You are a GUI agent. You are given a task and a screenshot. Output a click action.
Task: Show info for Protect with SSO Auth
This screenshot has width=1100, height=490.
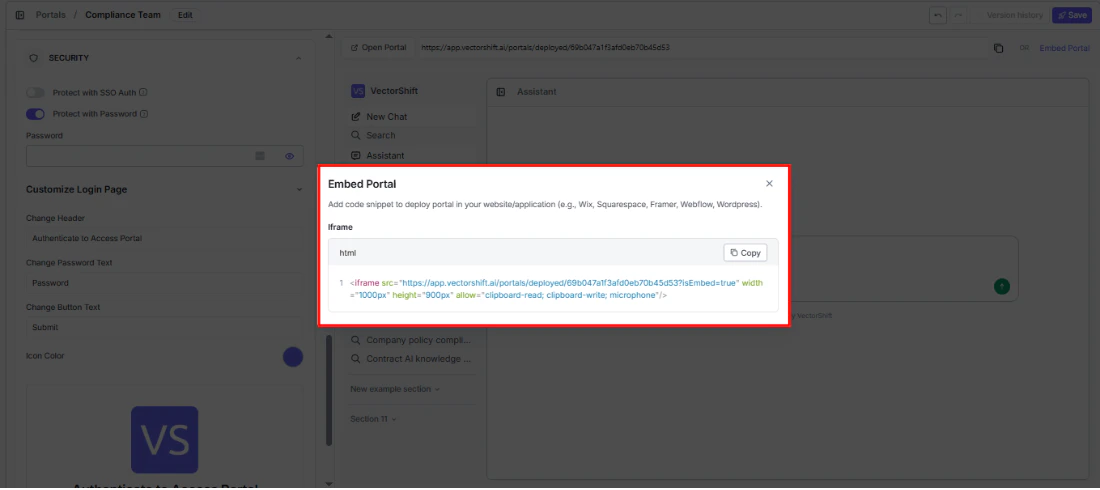pos(143,93)
